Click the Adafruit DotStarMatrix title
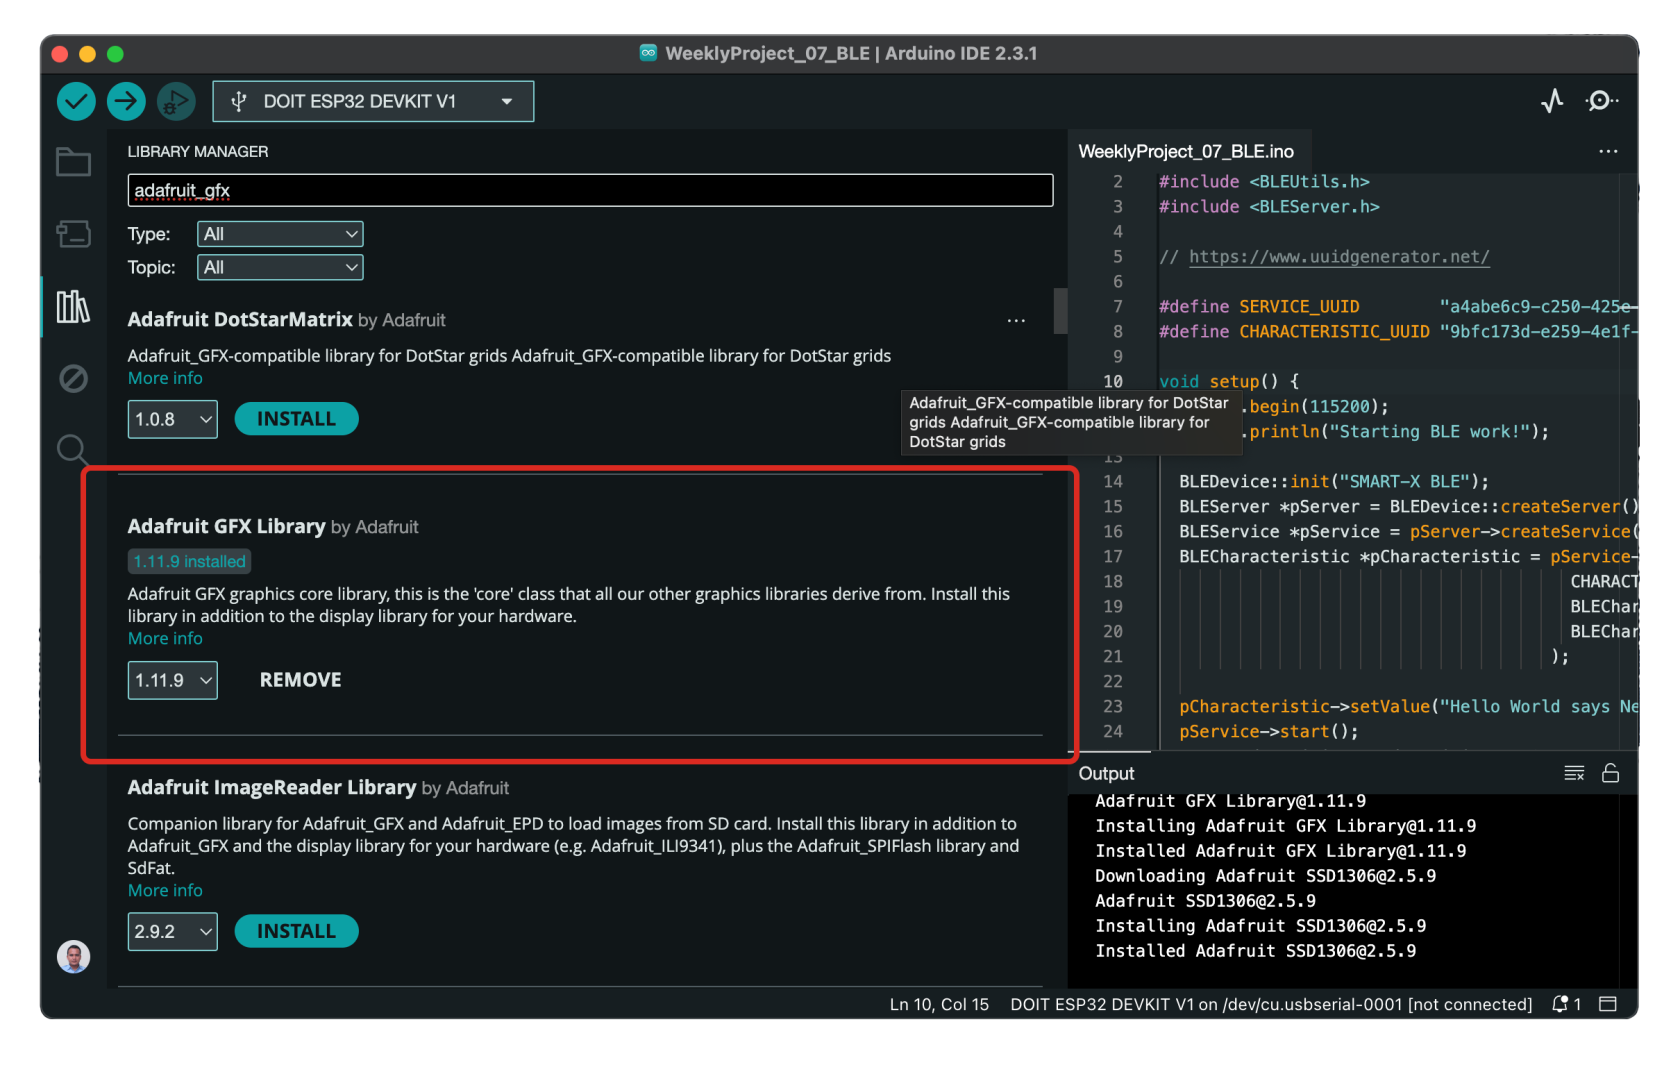 pyautogui.click(x=240, y=319)
